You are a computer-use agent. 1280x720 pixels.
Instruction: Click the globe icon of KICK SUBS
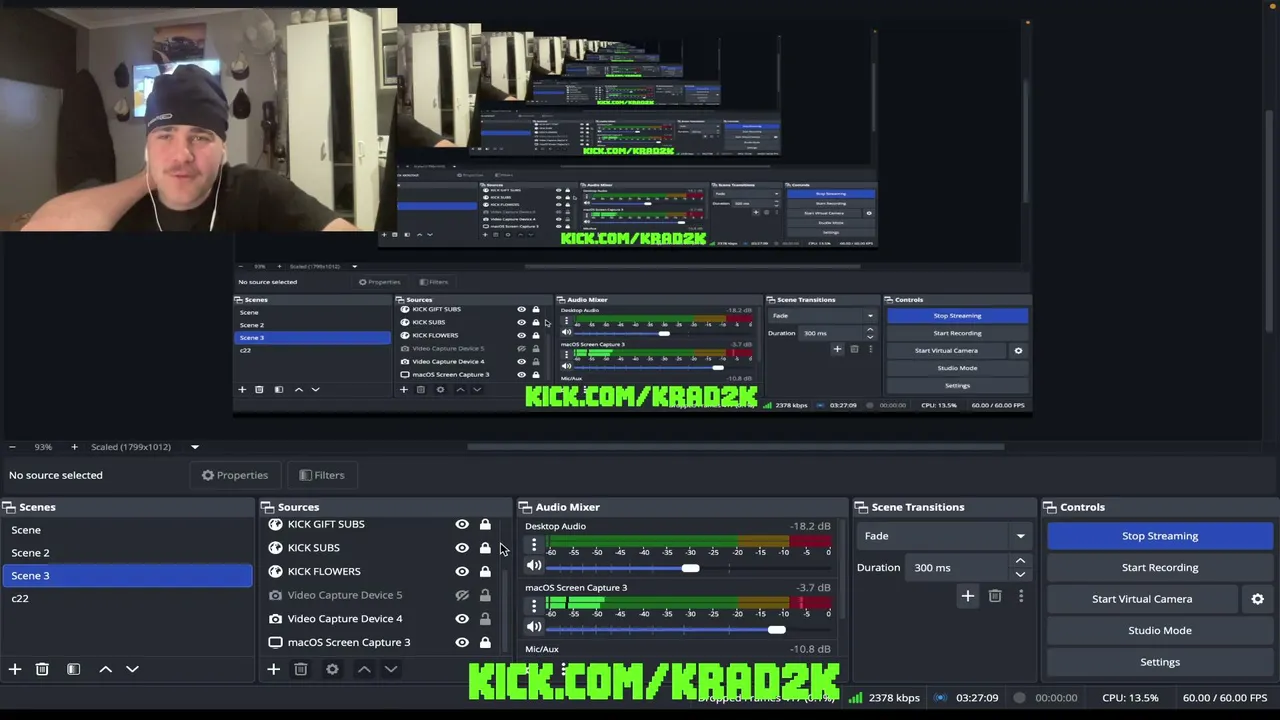275,548
